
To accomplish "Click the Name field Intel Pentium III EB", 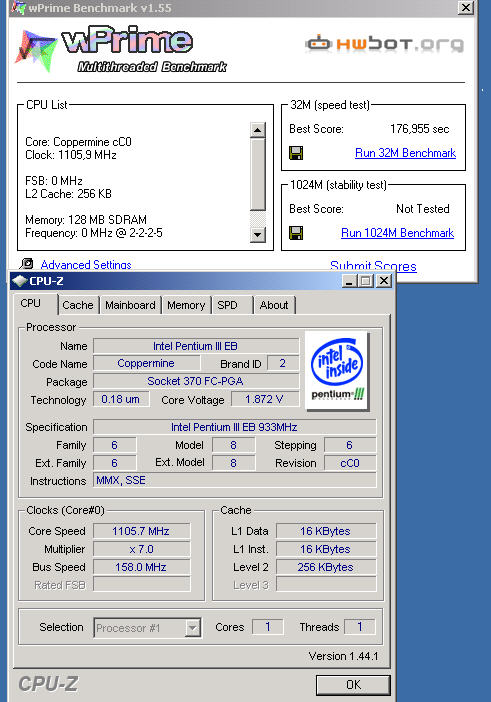I will pyautogui.click(x=196, y=346).
